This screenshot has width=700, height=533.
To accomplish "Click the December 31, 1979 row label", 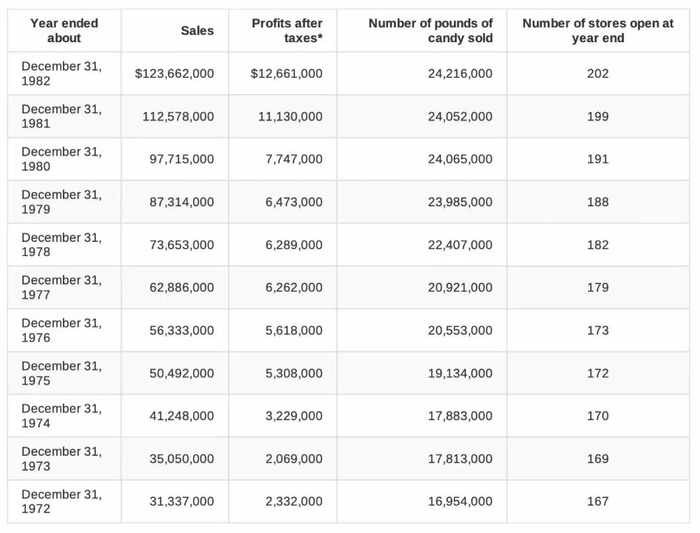I will click(61, 202).
